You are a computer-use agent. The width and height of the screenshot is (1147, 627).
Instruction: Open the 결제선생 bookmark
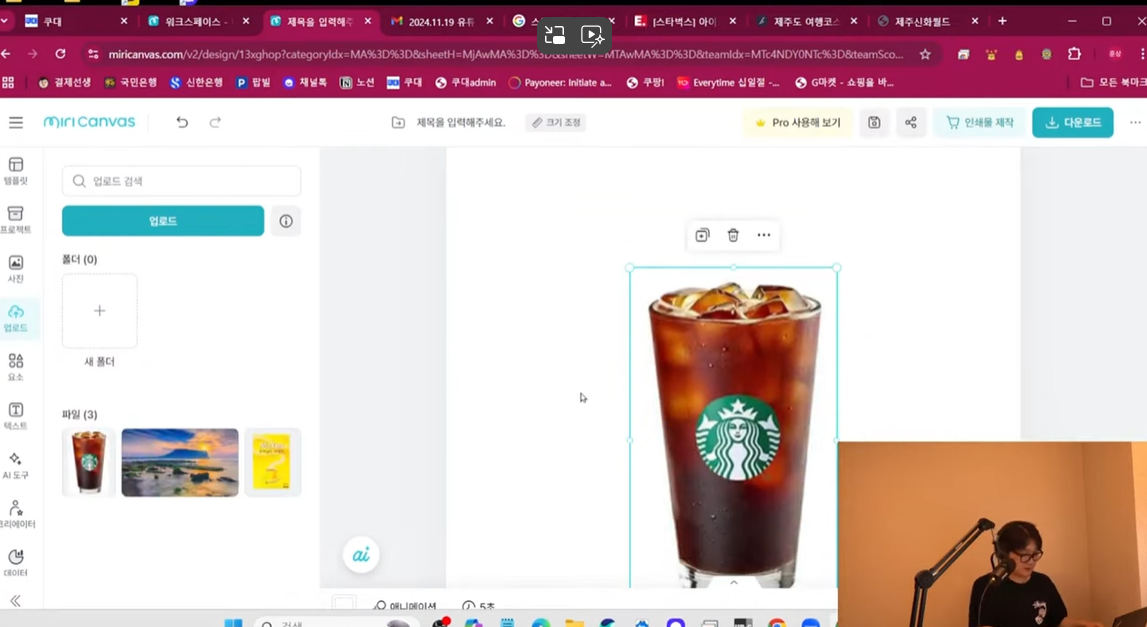64,83
